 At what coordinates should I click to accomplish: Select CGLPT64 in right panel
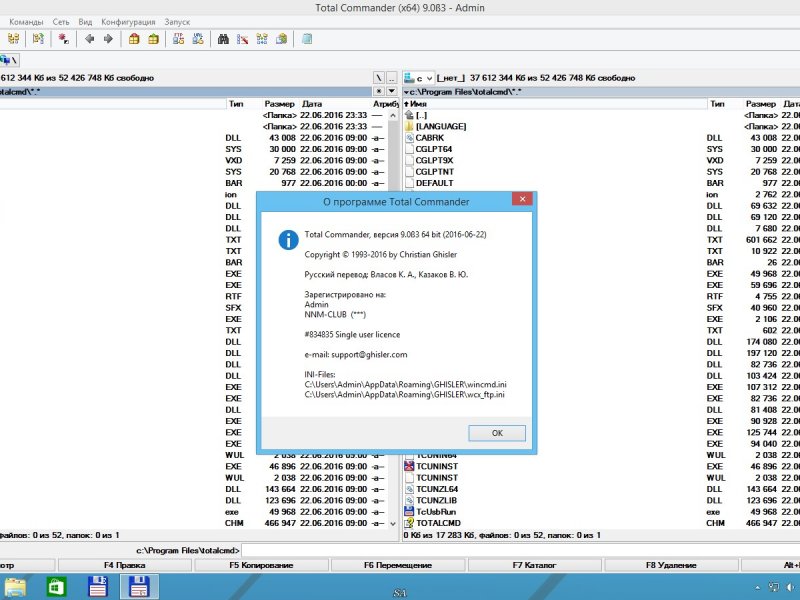pos(434,149)
